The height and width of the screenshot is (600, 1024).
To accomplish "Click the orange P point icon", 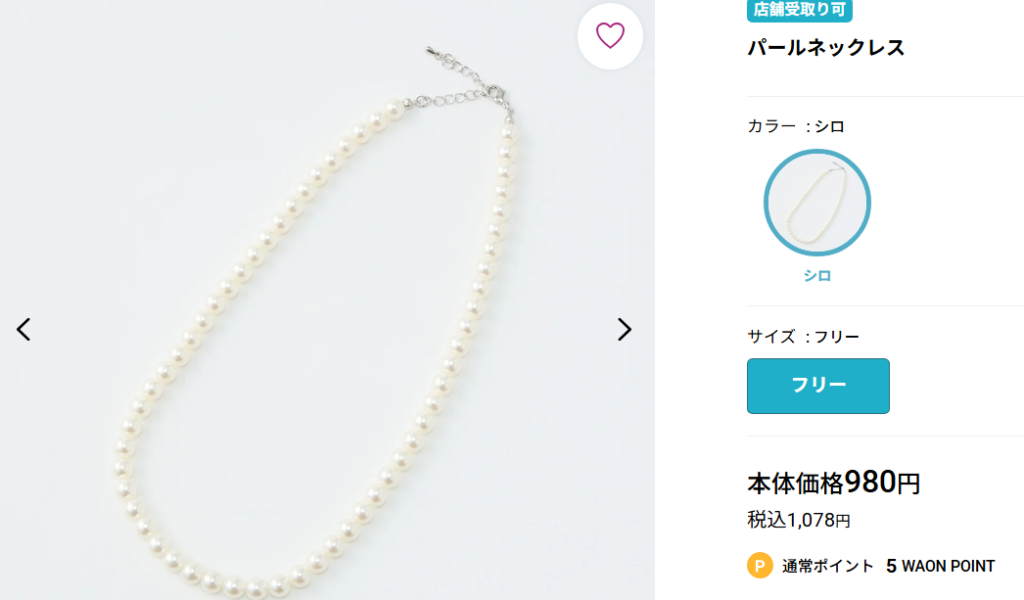I will click(760, 566).
